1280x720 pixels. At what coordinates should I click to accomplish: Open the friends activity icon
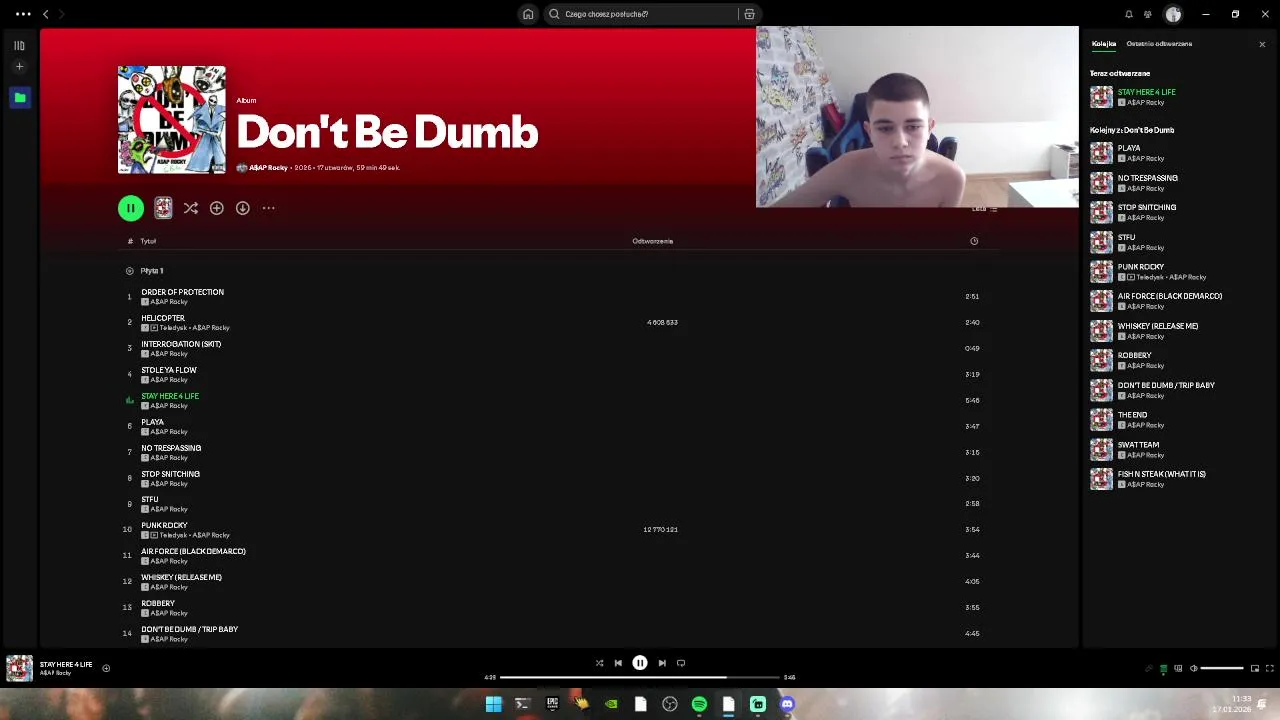point(1148,14)
